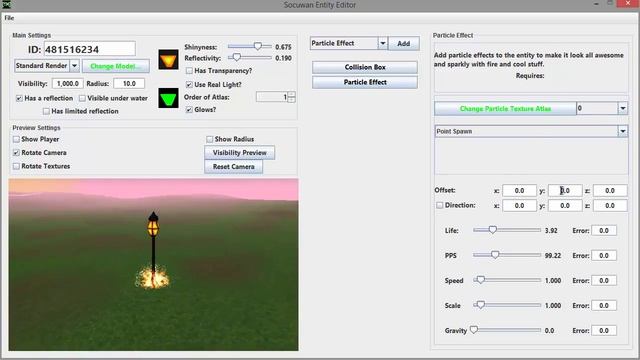The image size is (640, 360).
Task: Toggle Has a reflection checkbox
Action: (x=19, y=98)
